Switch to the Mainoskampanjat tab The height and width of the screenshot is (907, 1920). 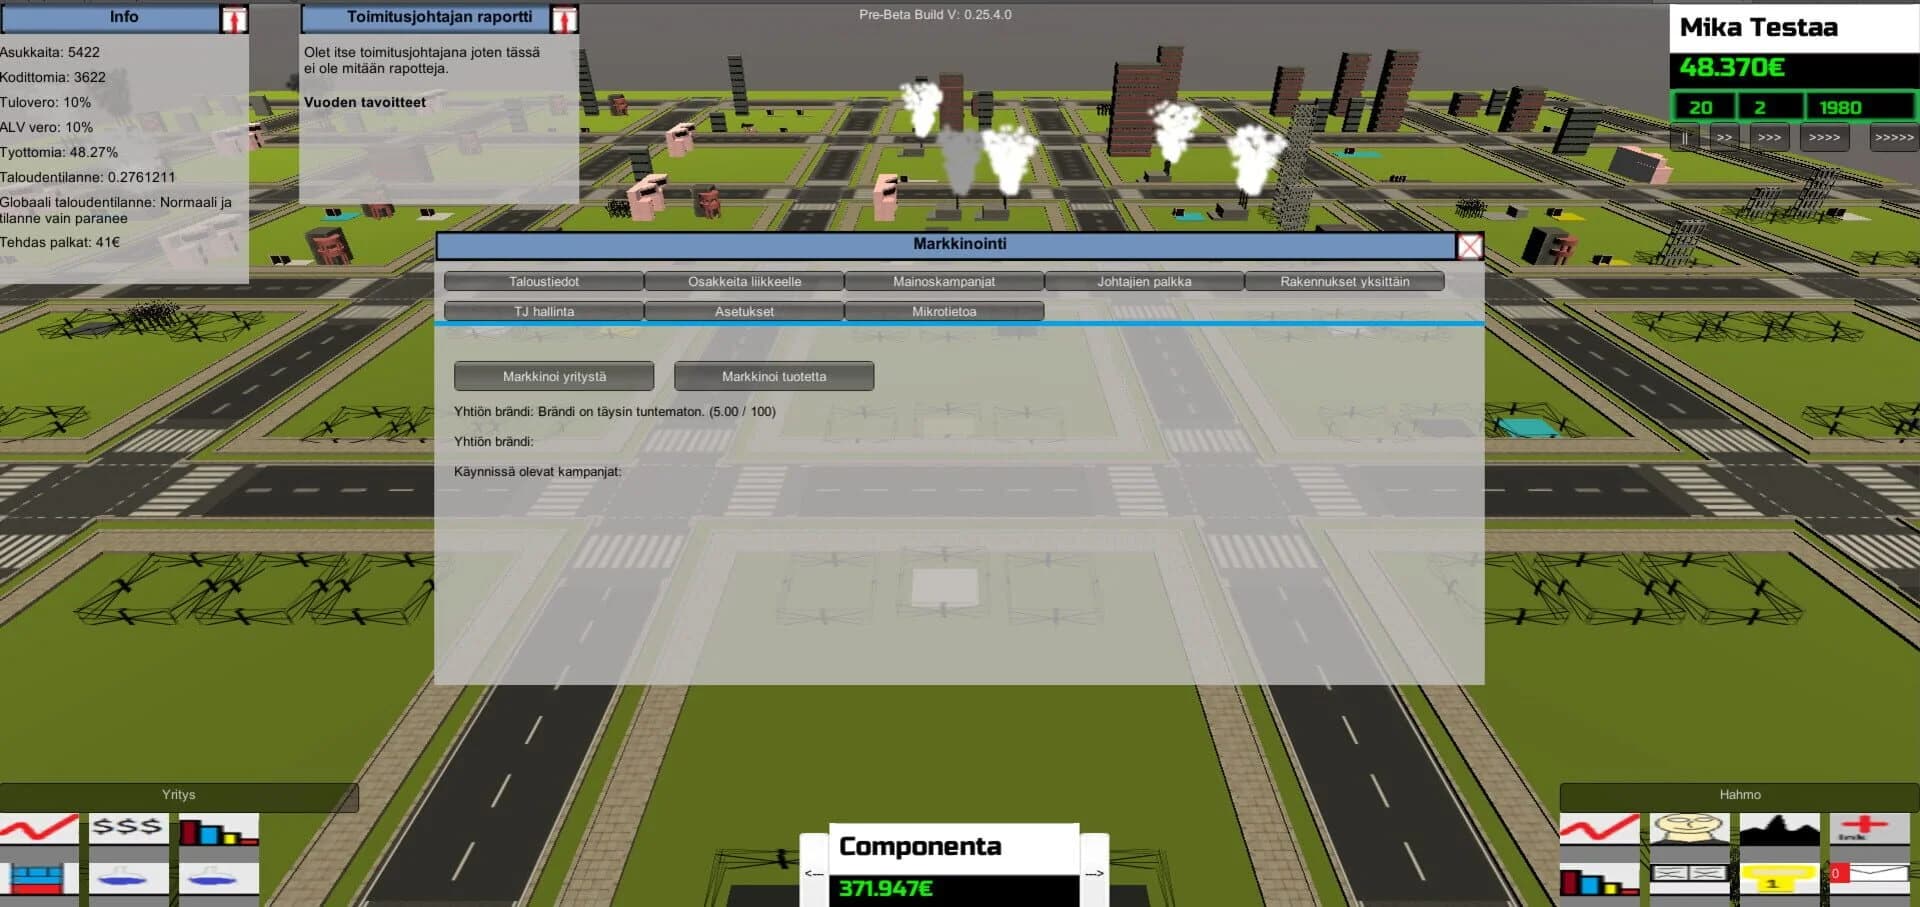click(x=944, y=281)
